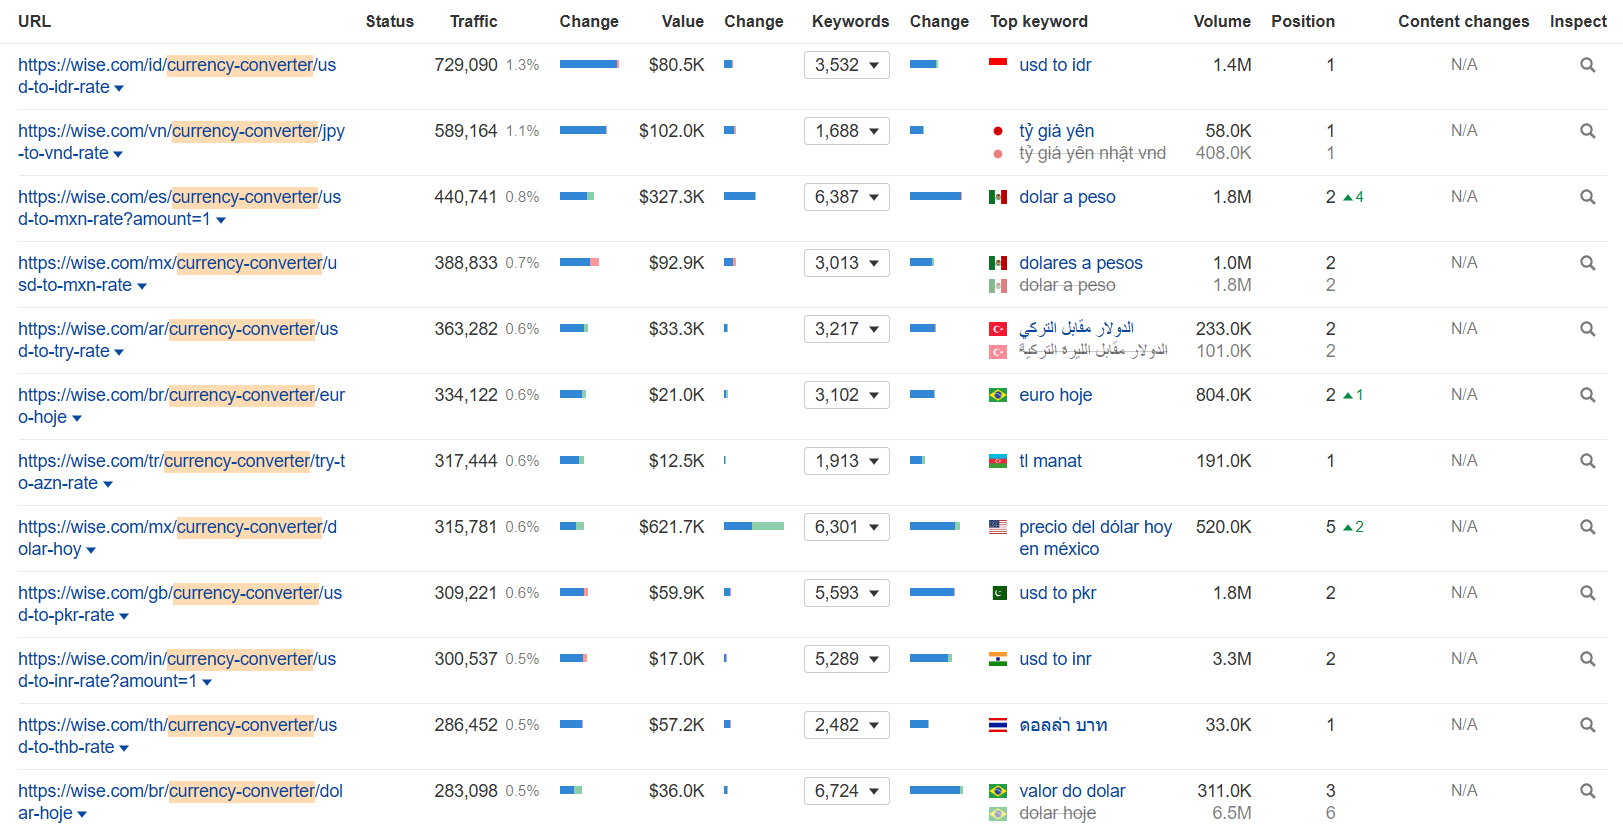Open wise.com/id usd-to-idr-rate URL link
Viewport: 1623px width, 826px height.
(x=177, y=76)
